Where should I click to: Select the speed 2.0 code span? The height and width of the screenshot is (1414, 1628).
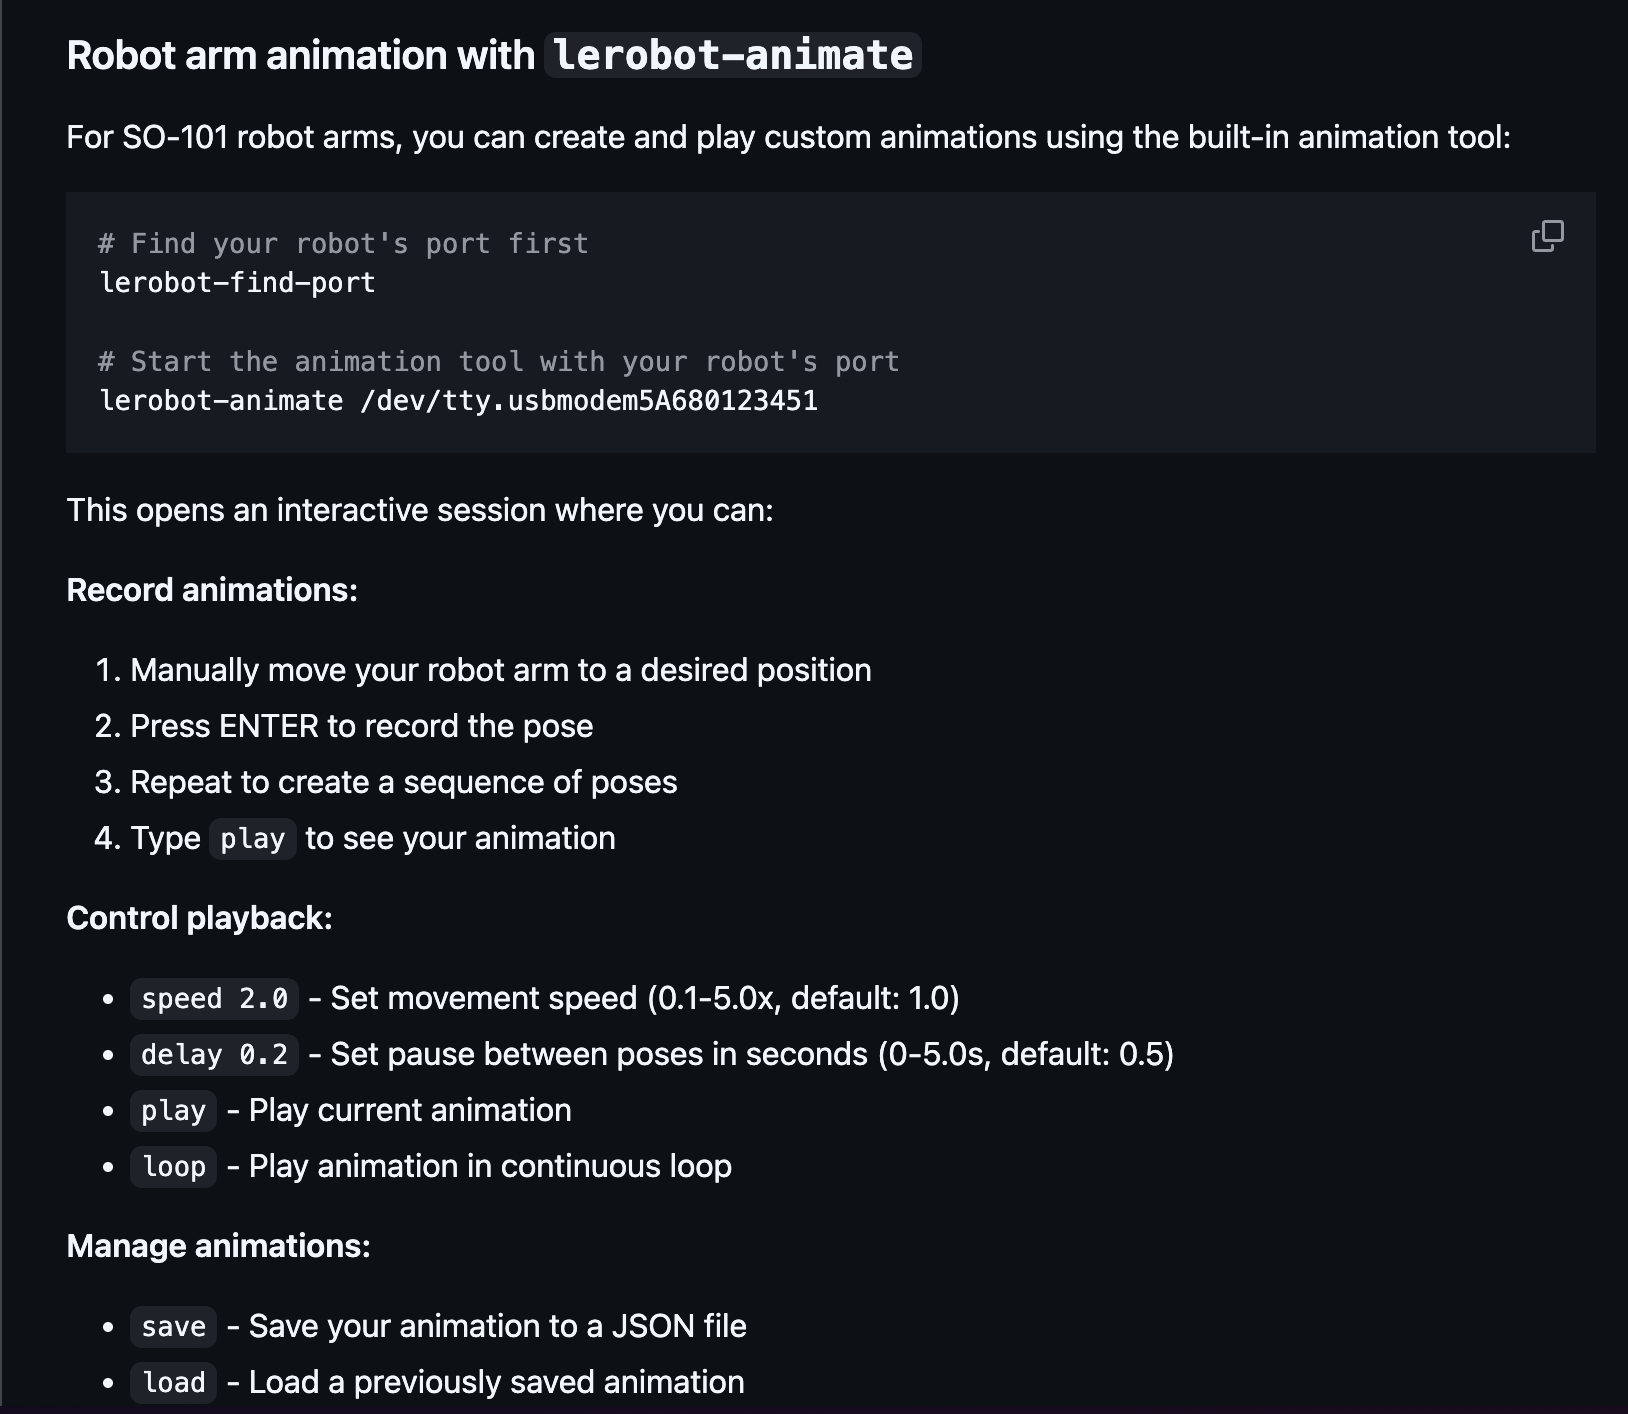[x=213, y=998]
